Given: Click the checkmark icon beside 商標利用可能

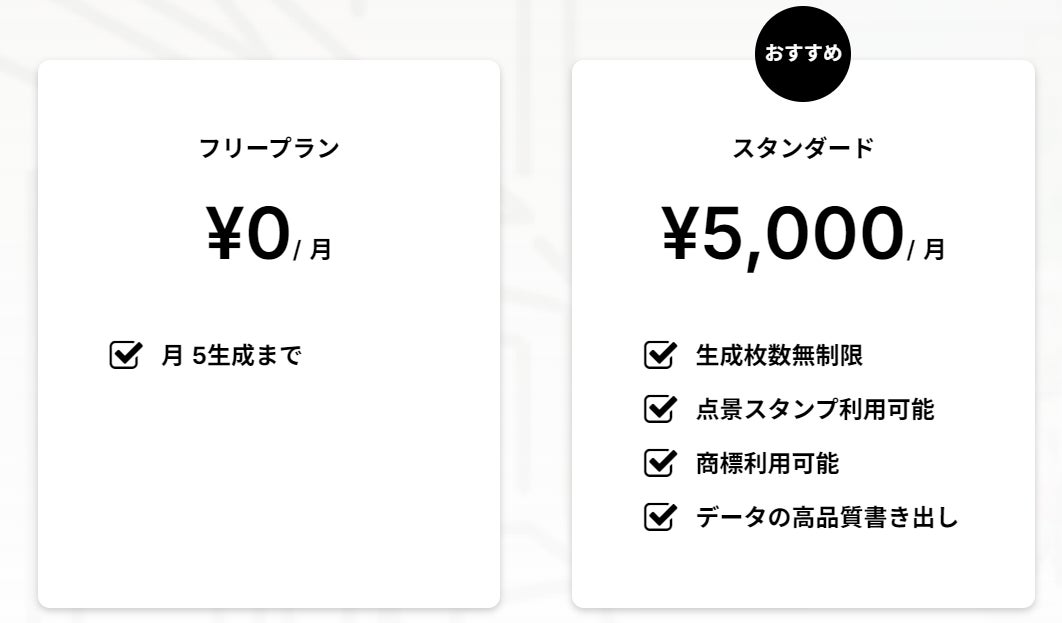Looking at the screenshot, I should (658, 463).
